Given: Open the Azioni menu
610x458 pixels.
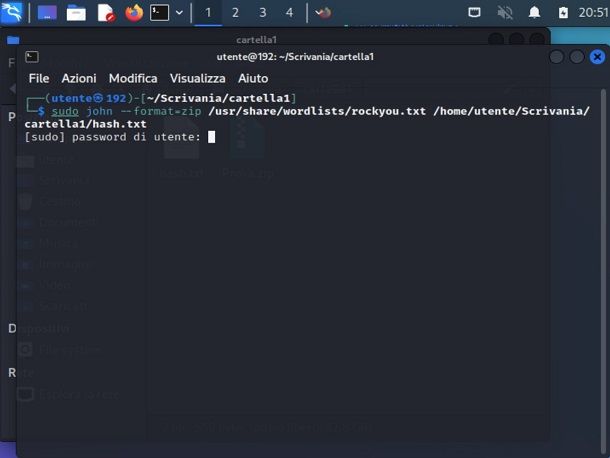Looking at the screenshot, I should coord(79,78).
